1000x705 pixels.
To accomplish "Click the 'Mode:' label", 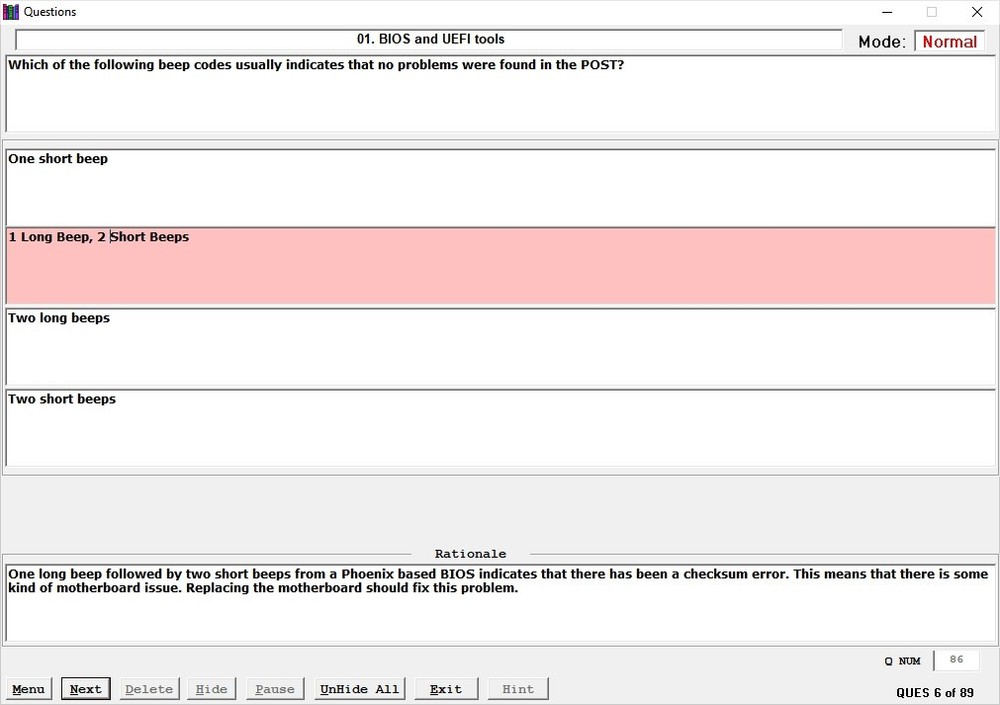I will [882, 42].
